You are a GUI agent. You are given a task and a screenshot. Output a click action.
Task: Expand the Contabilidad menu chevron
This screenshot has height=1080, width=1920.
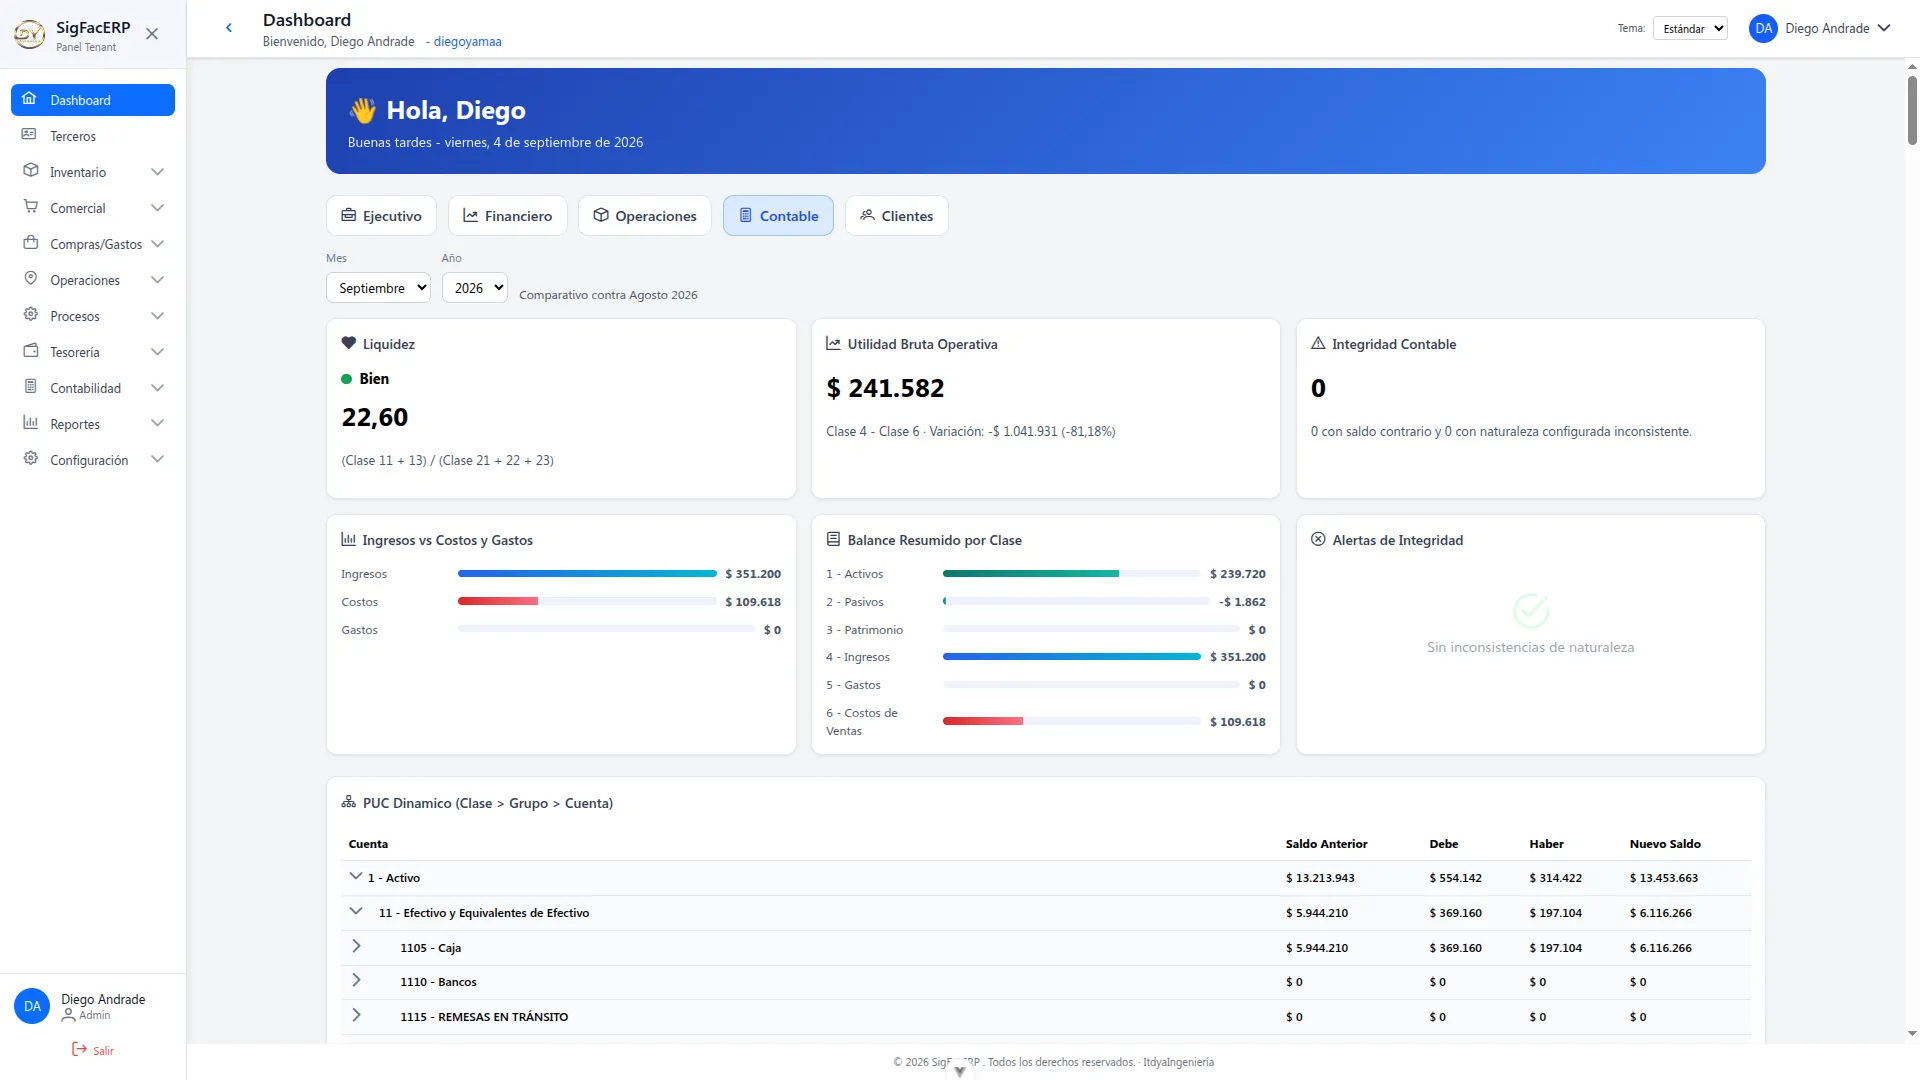click(157, 388)
